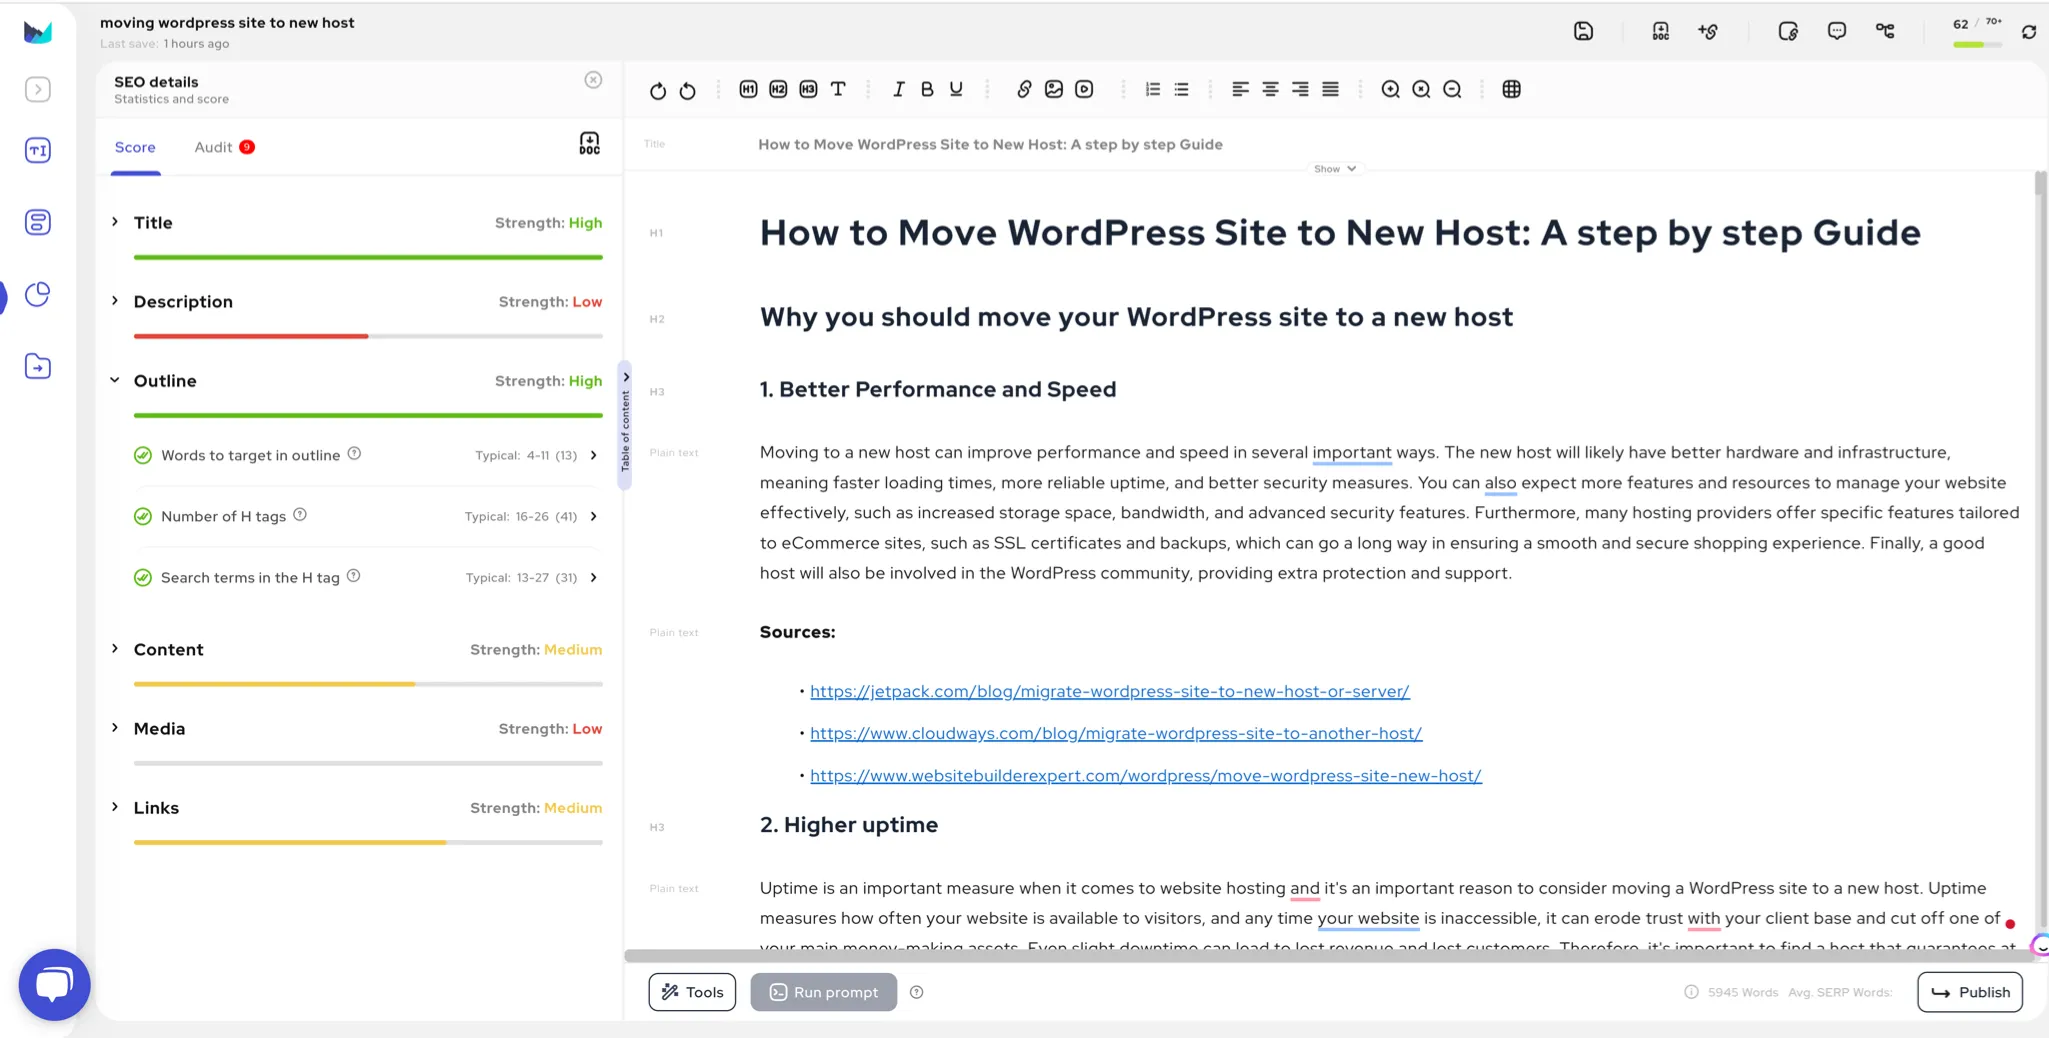The width and height of the screenshot is (2049, 1038).
Task: Insert a hyperlink using the link icon
Action: point(1023,89)
